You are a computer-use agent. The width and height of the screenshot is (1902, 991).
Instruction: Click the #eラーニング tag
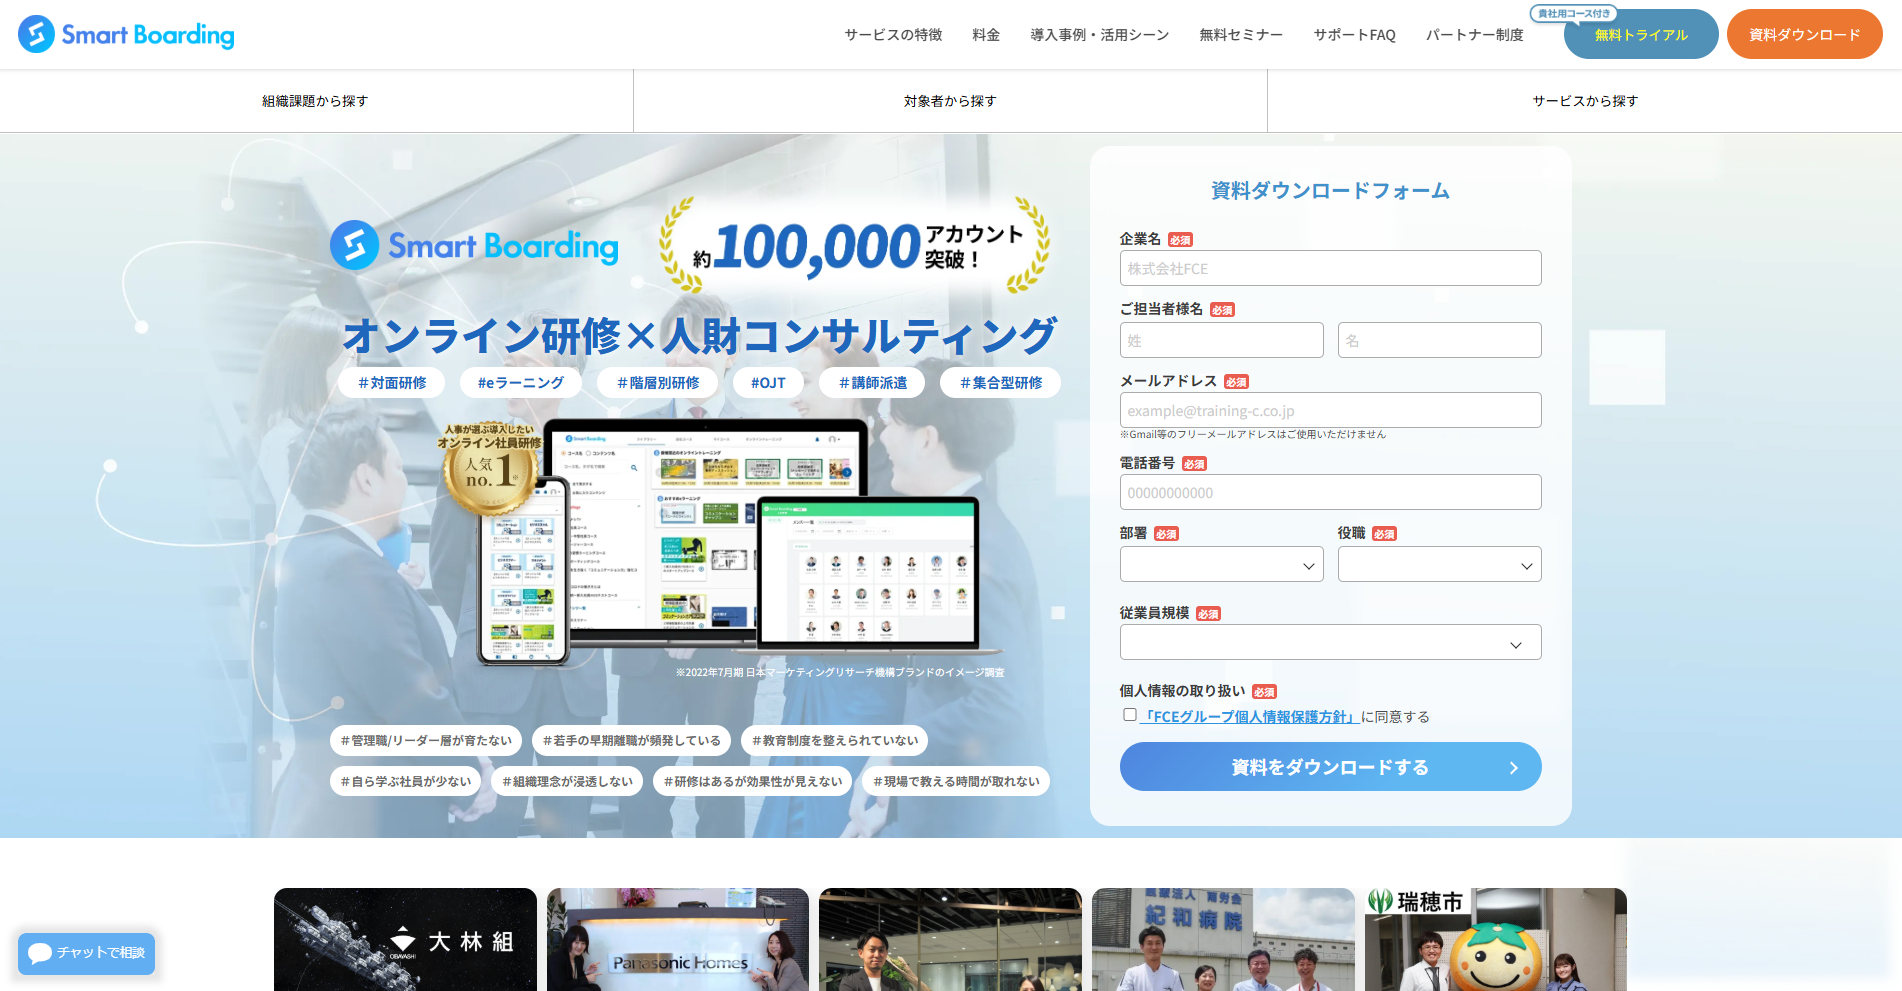(520, 383)
